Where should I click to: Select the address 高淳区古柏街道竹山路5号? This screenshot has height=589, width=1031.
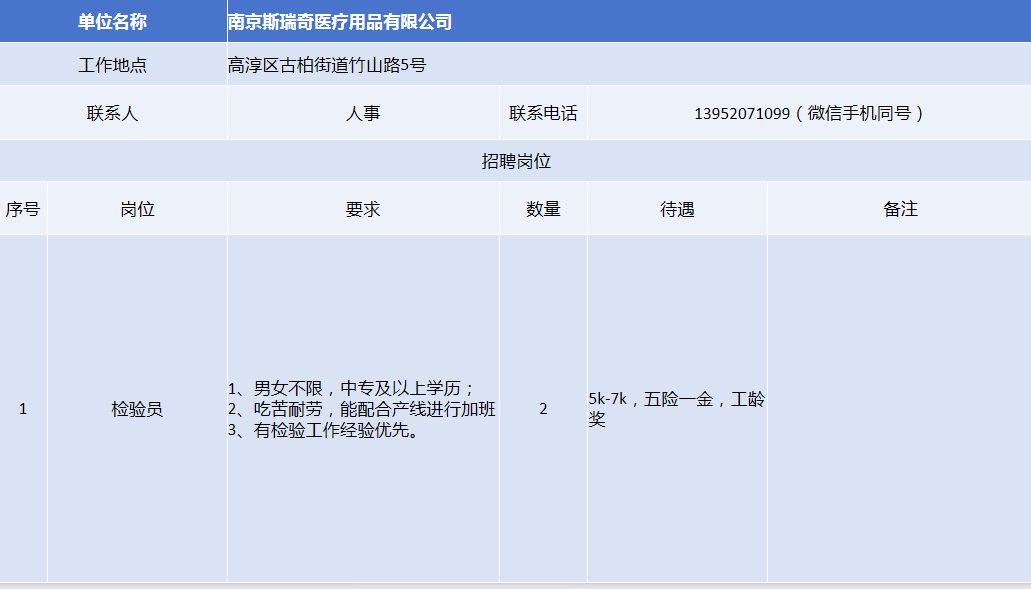(328, 65)
